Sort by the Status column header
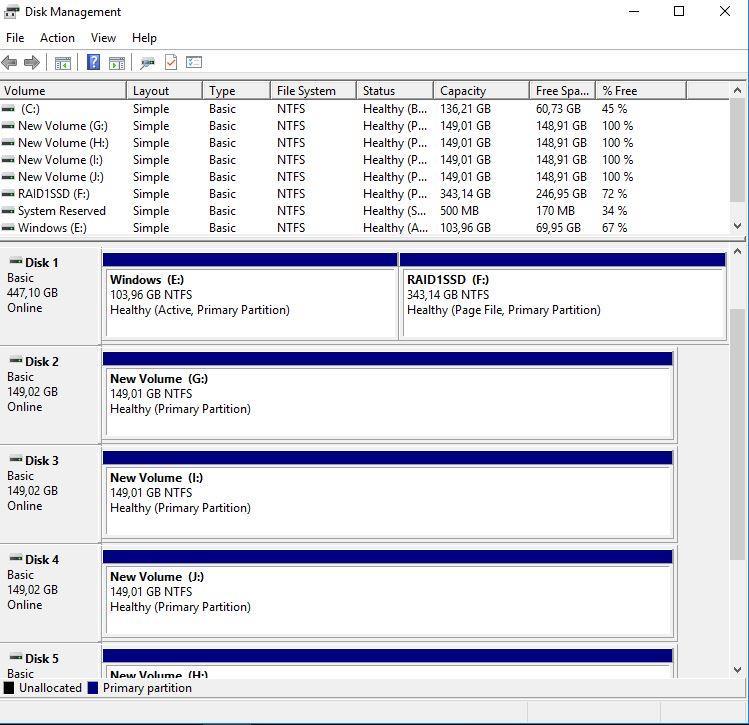 [395, 91]
